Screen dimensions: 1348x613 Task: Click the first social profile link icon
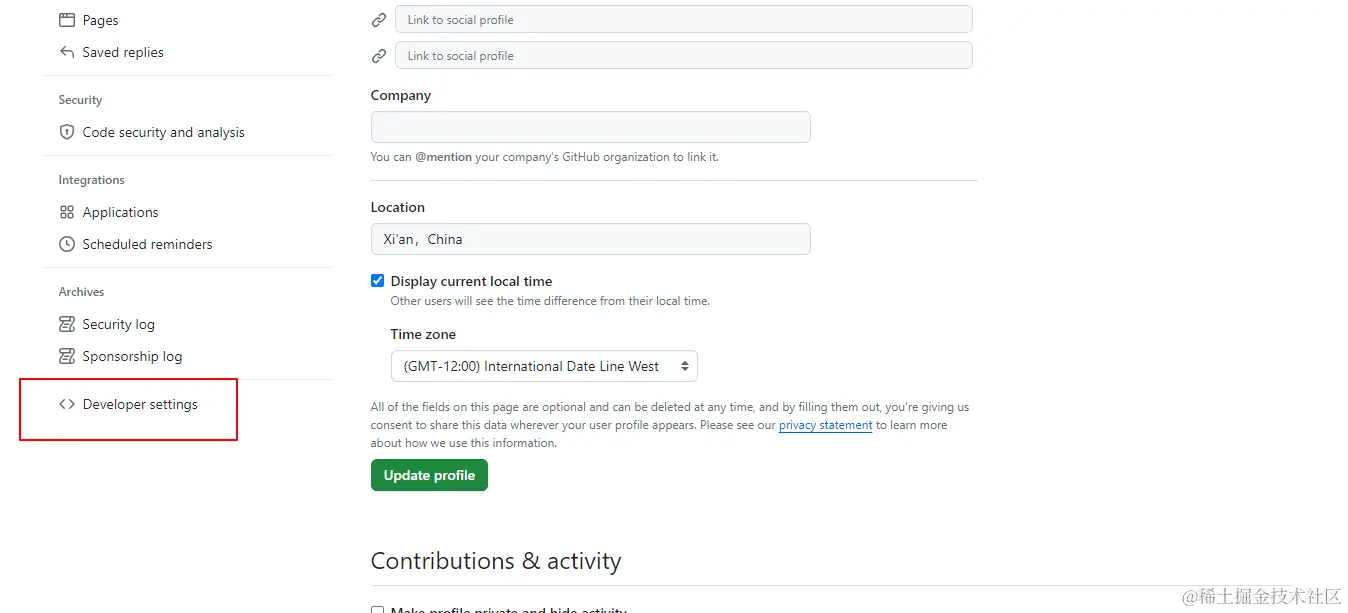tap(379, 20)
